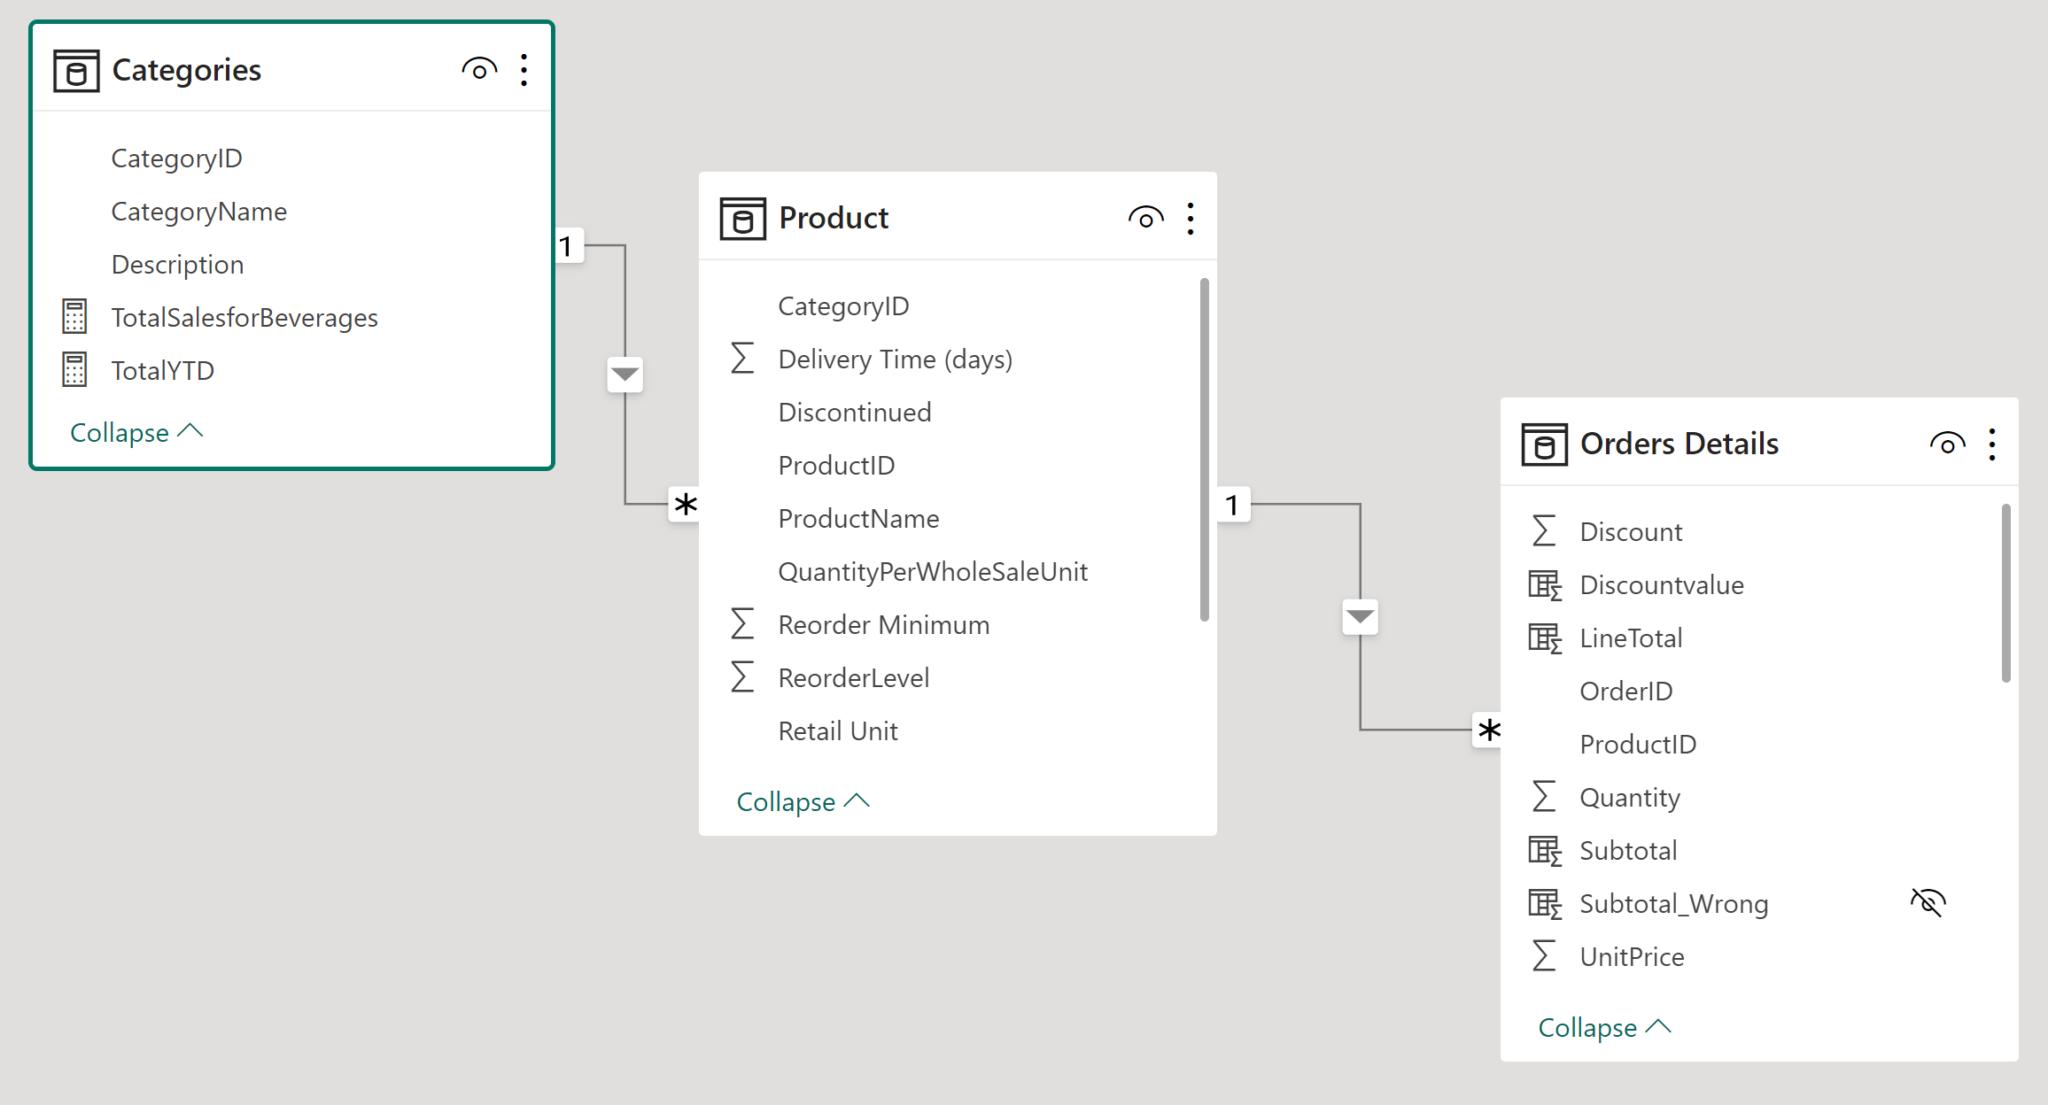Viewport: 2048px width, 1105px height.
Task: Click the calculator icon beside TotalYTD
Action: click(74, 369)
